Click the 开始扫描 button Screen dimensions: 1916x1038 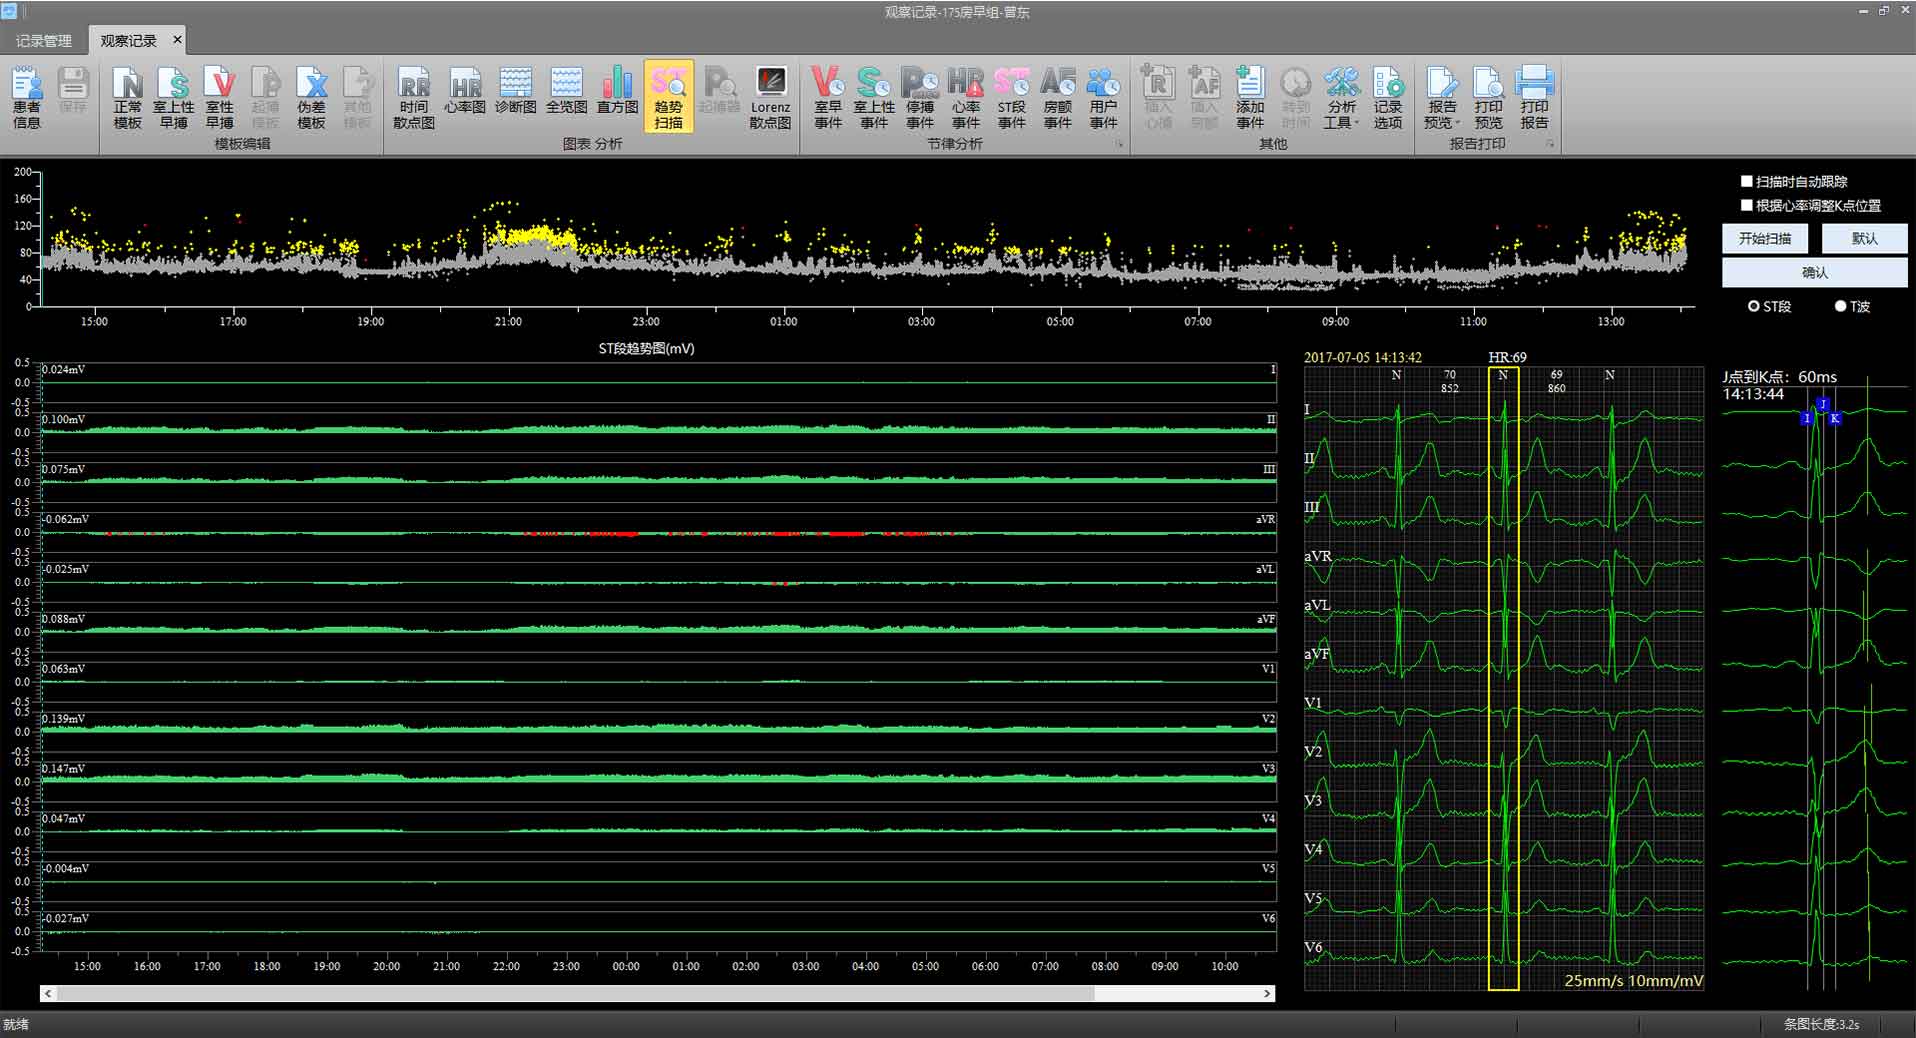1764,238
